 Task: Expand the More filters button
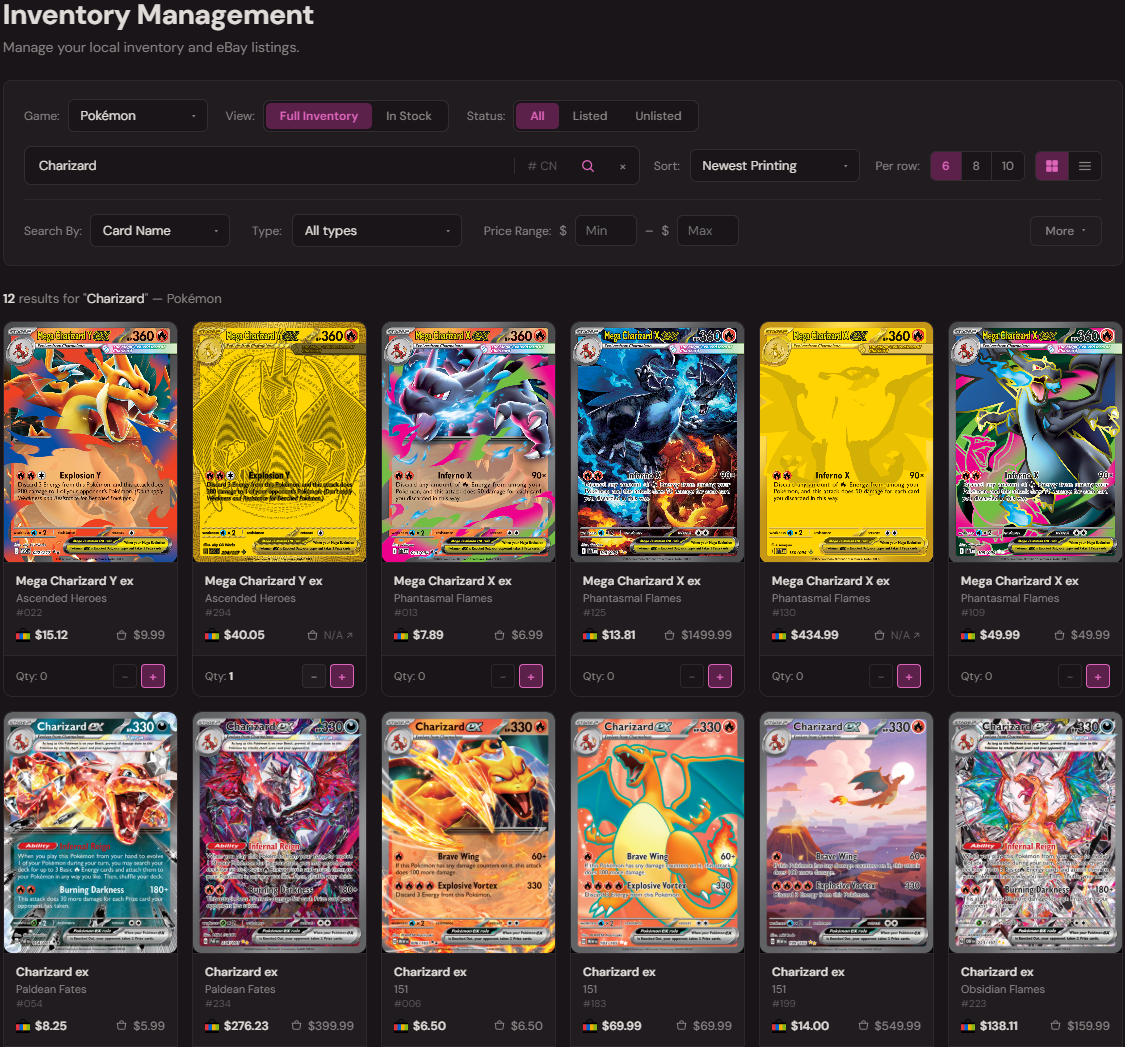click(1065, 231)
